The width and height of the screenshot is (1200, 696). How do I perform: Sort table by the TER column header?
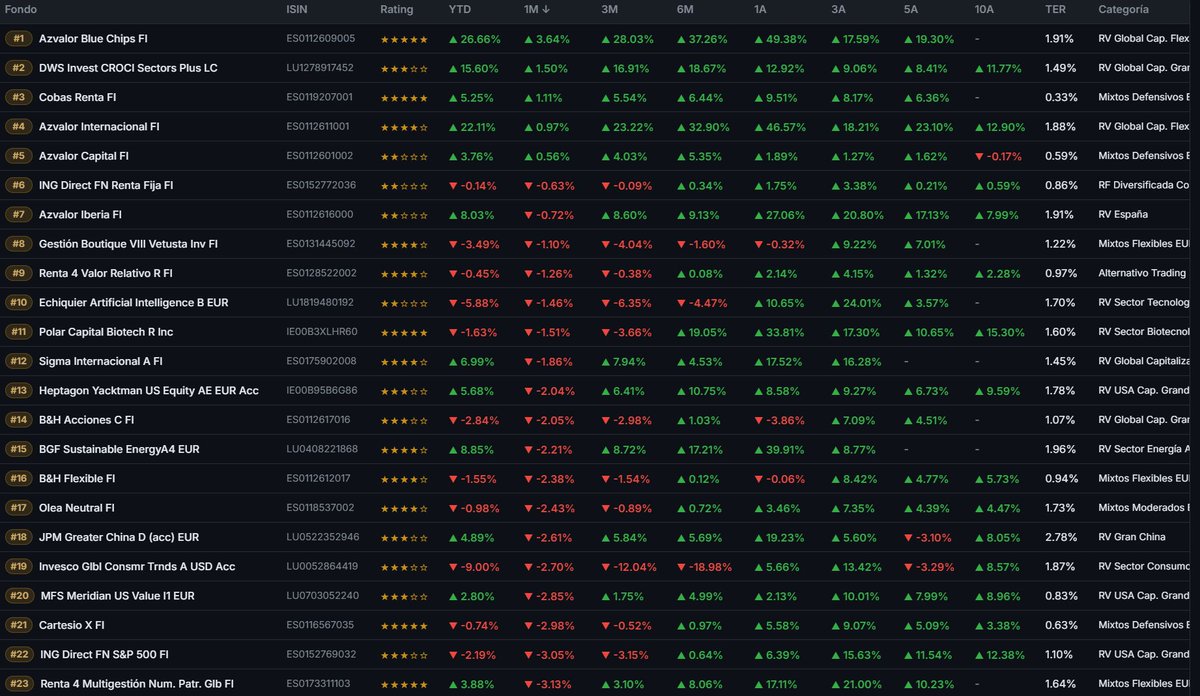[x=1055, y=9]
